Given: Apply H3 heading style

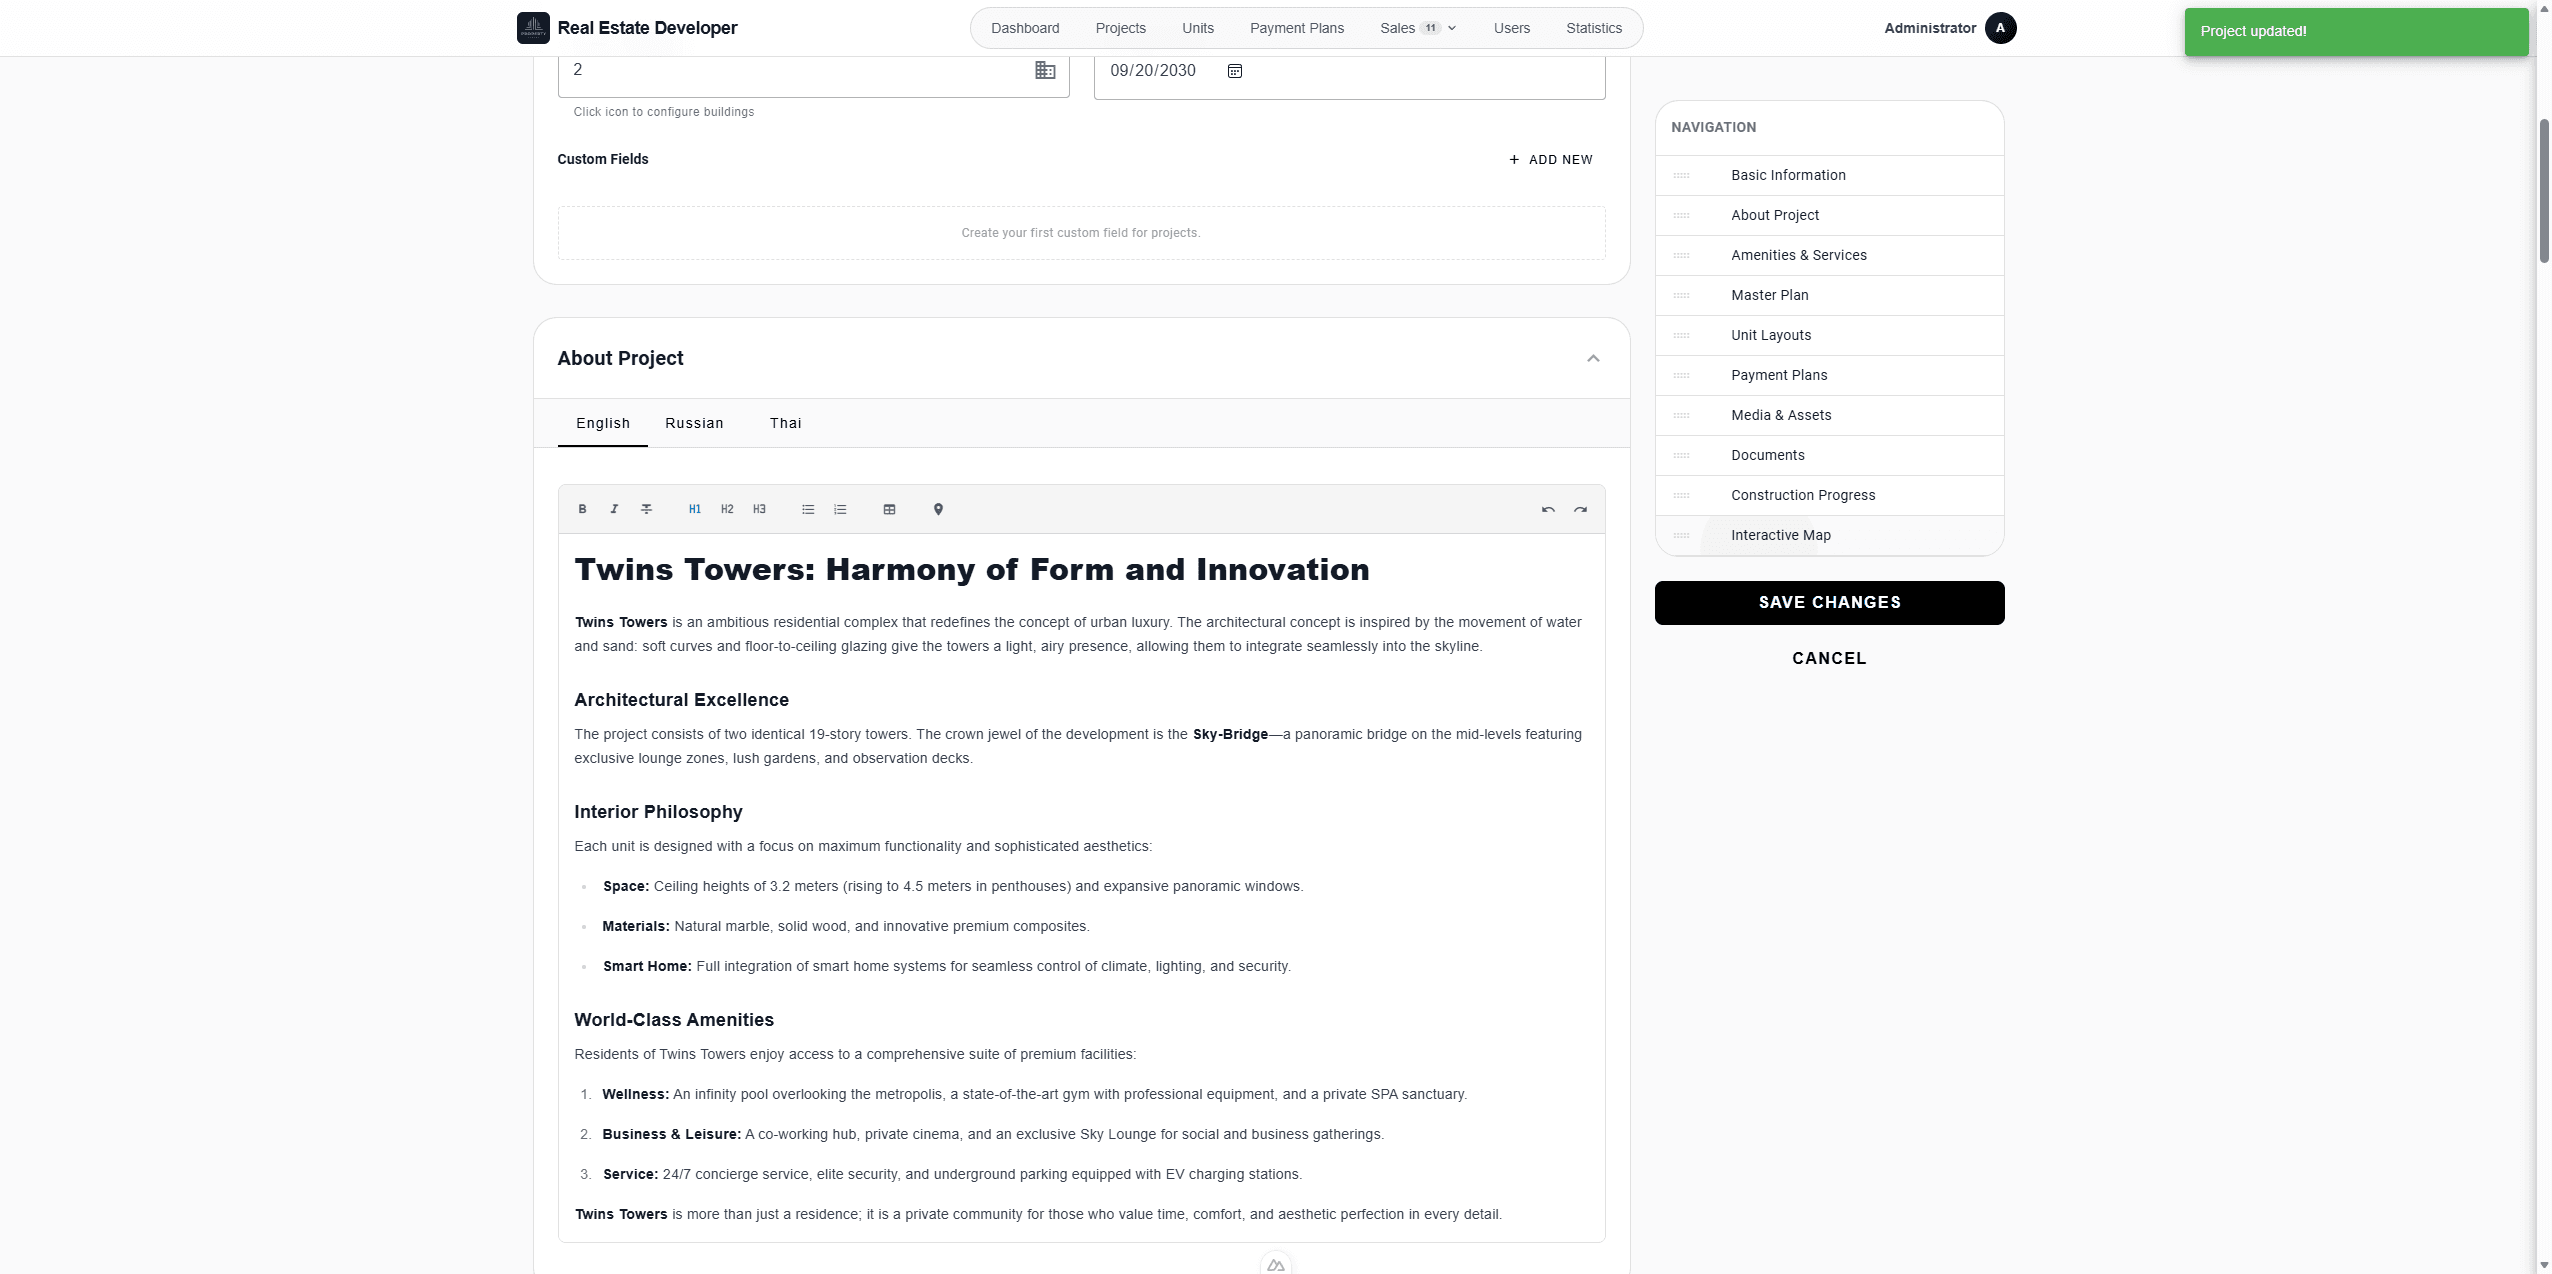Looking at the screenshot, I should [759, 509].
